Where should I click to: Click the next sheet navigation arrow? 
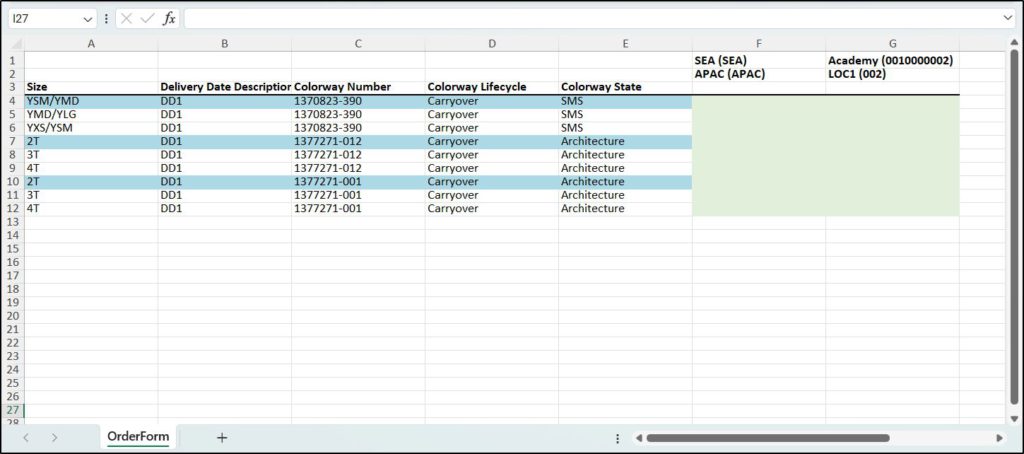[54, 437]
